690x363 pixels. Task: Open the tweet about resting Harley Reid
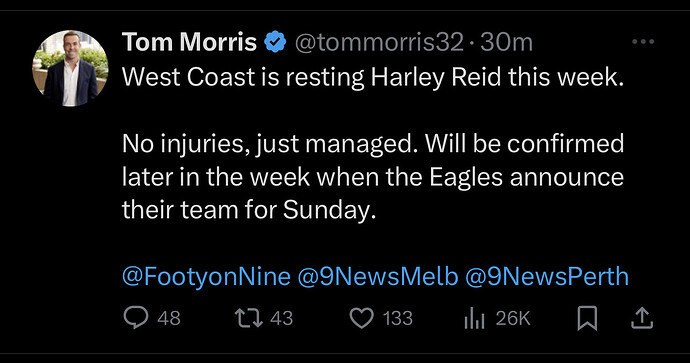pos(373,143)
